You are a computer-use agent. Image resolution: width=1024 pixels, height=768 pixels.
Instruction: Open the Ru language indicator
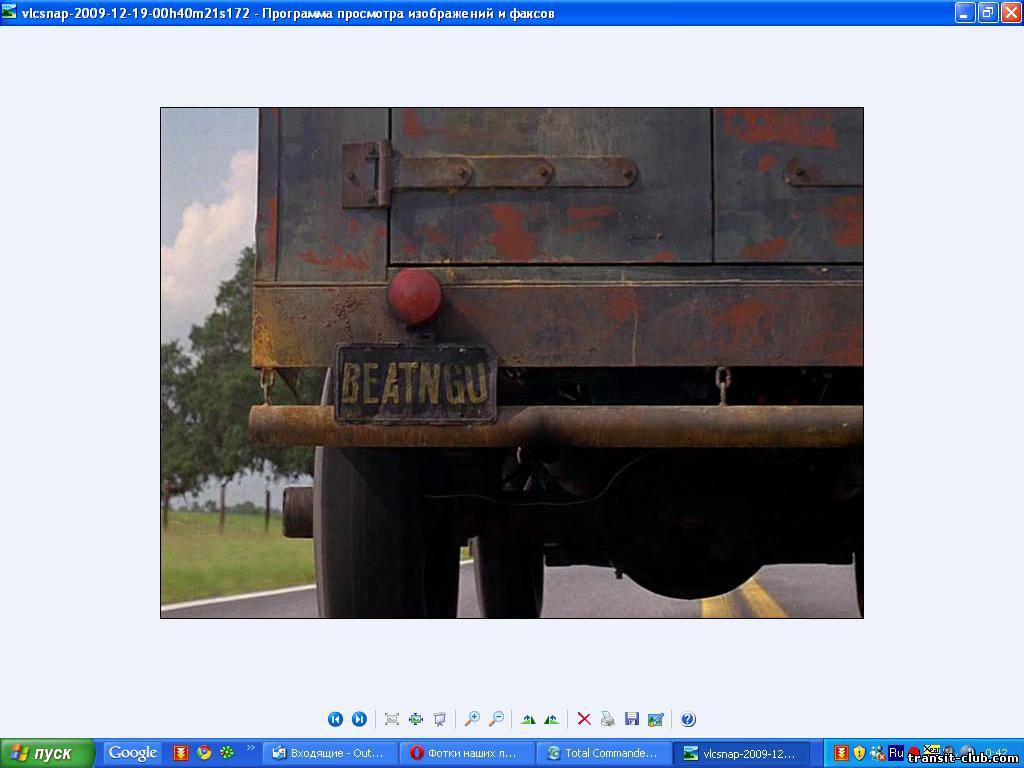[x=896, y=753]
